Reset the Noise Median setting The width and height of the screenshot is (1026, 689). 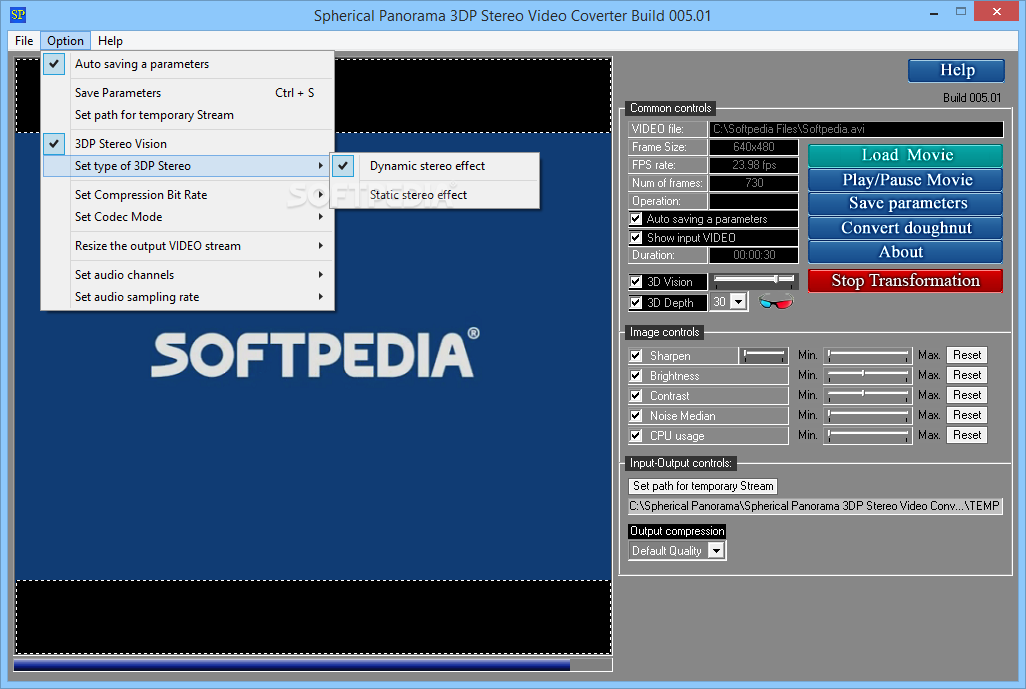tap(966, 415)
